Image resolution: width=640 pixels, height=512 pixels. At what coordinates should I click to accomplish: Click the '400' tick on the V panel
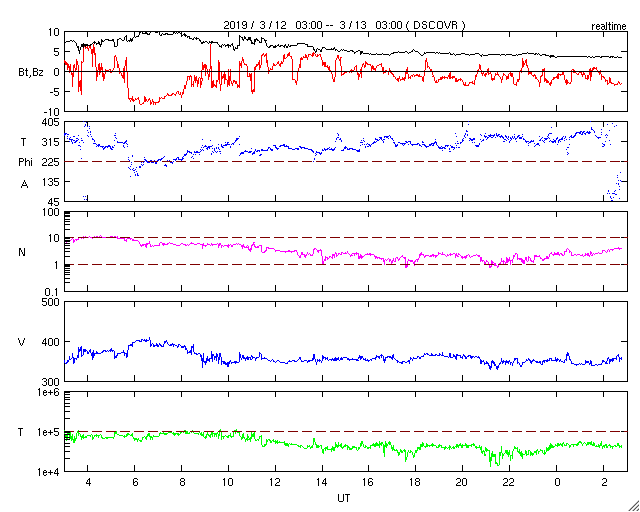tap(51, 342)
